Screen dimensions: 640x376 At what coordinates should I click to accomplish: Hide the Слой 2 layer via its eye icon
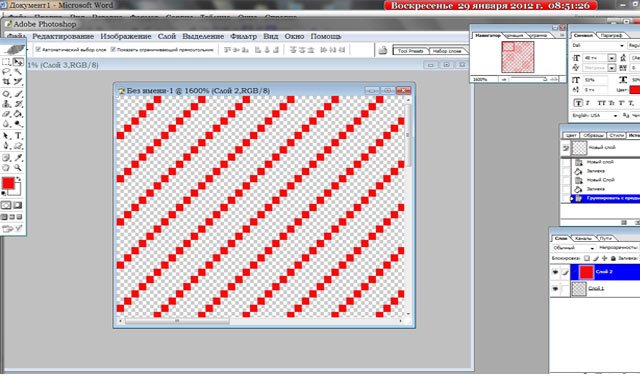click(x=555, y=272)
